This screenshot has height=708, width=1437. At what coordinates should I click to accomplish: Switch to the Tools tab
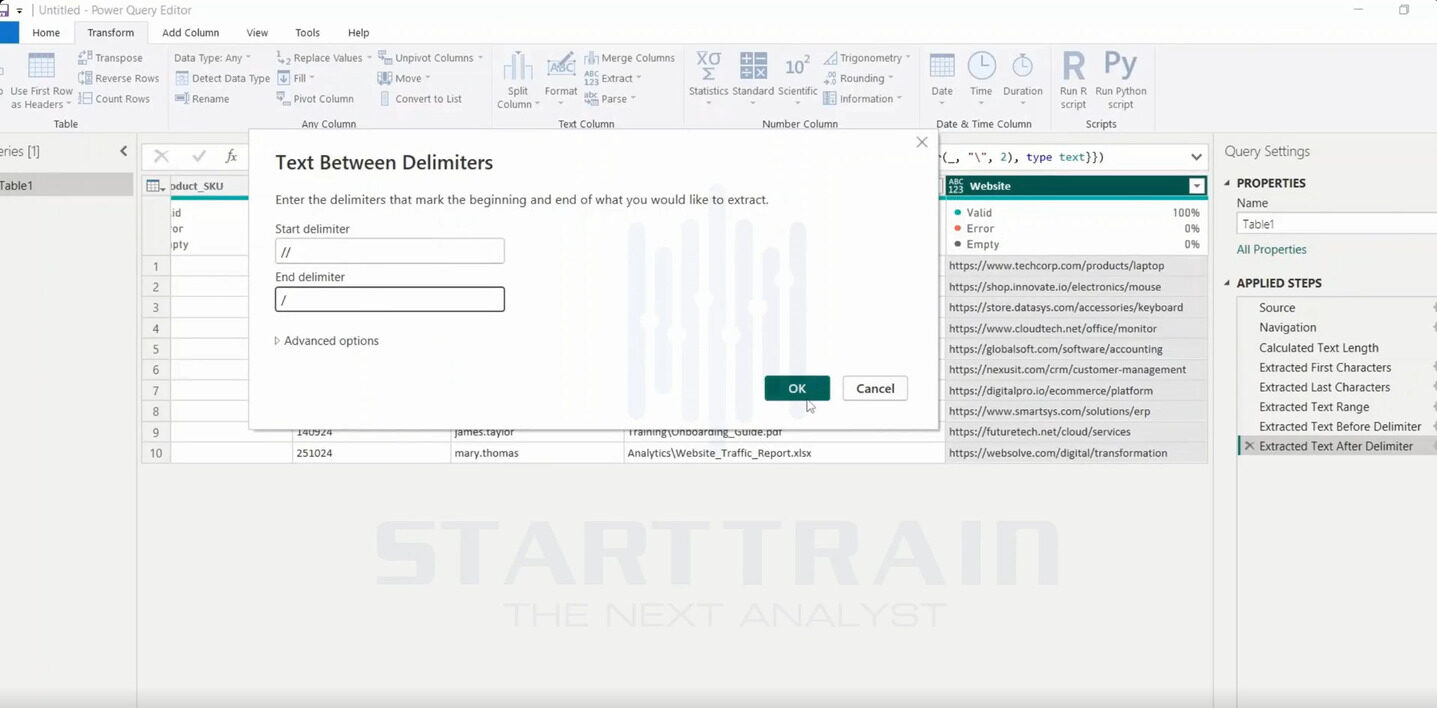click(308, 33)
